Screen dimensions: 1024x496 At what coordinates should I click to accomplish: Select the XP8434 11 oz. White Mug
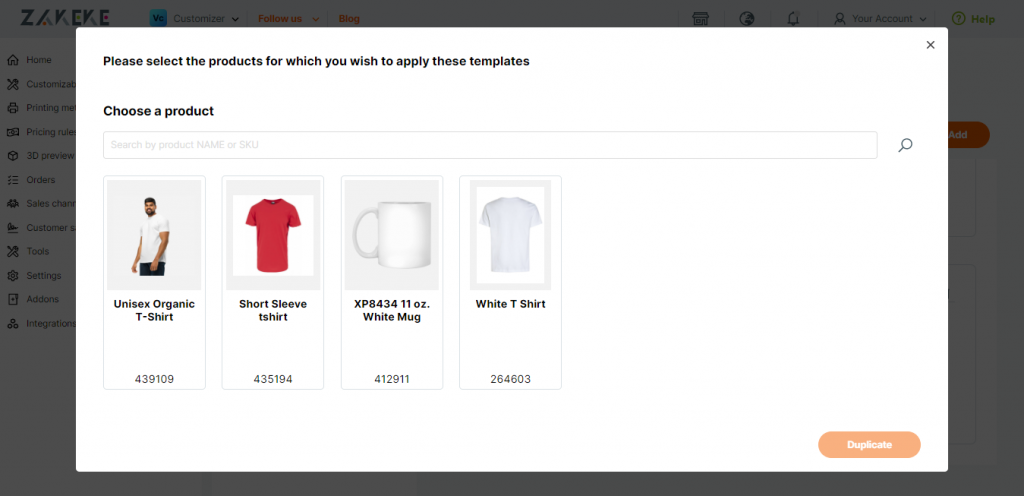(x=392, y=283)
